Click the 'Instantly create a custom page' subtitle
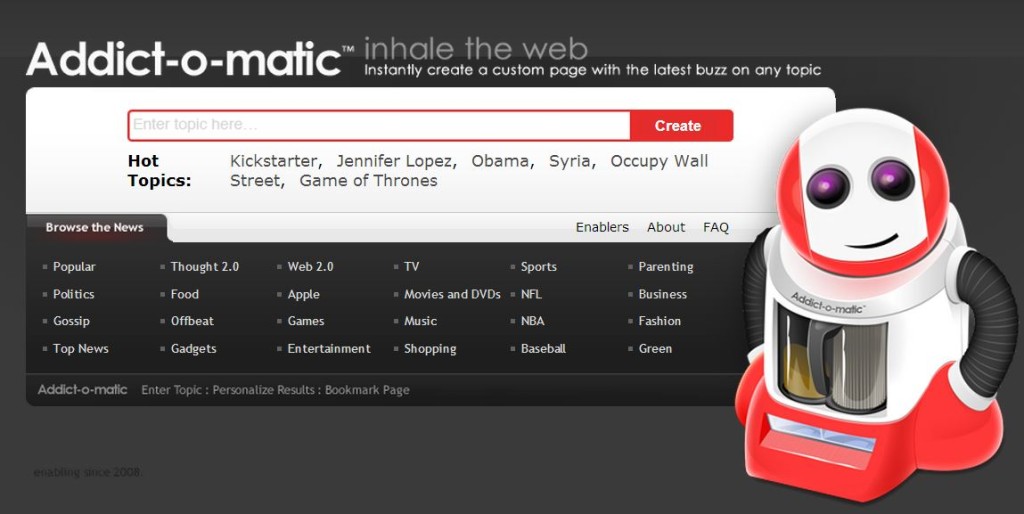1024x514 pixels. click(x=592, y=70)
